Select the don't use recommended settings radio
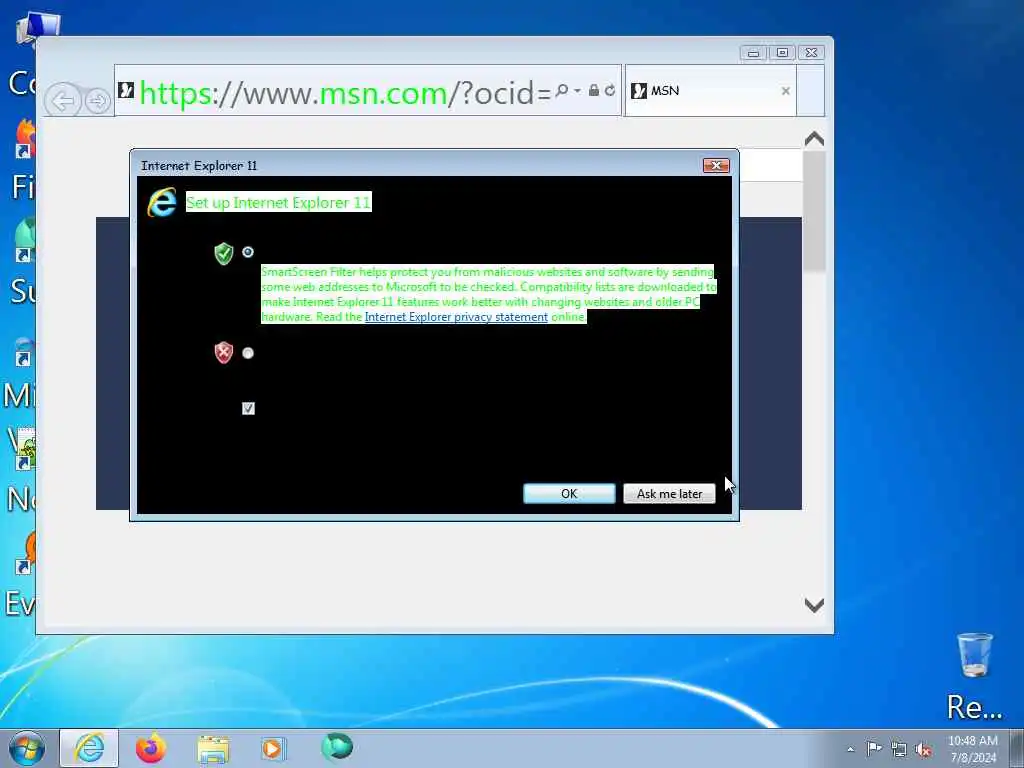The height and width of the screenshot is (768, 1024). (248, 353)
